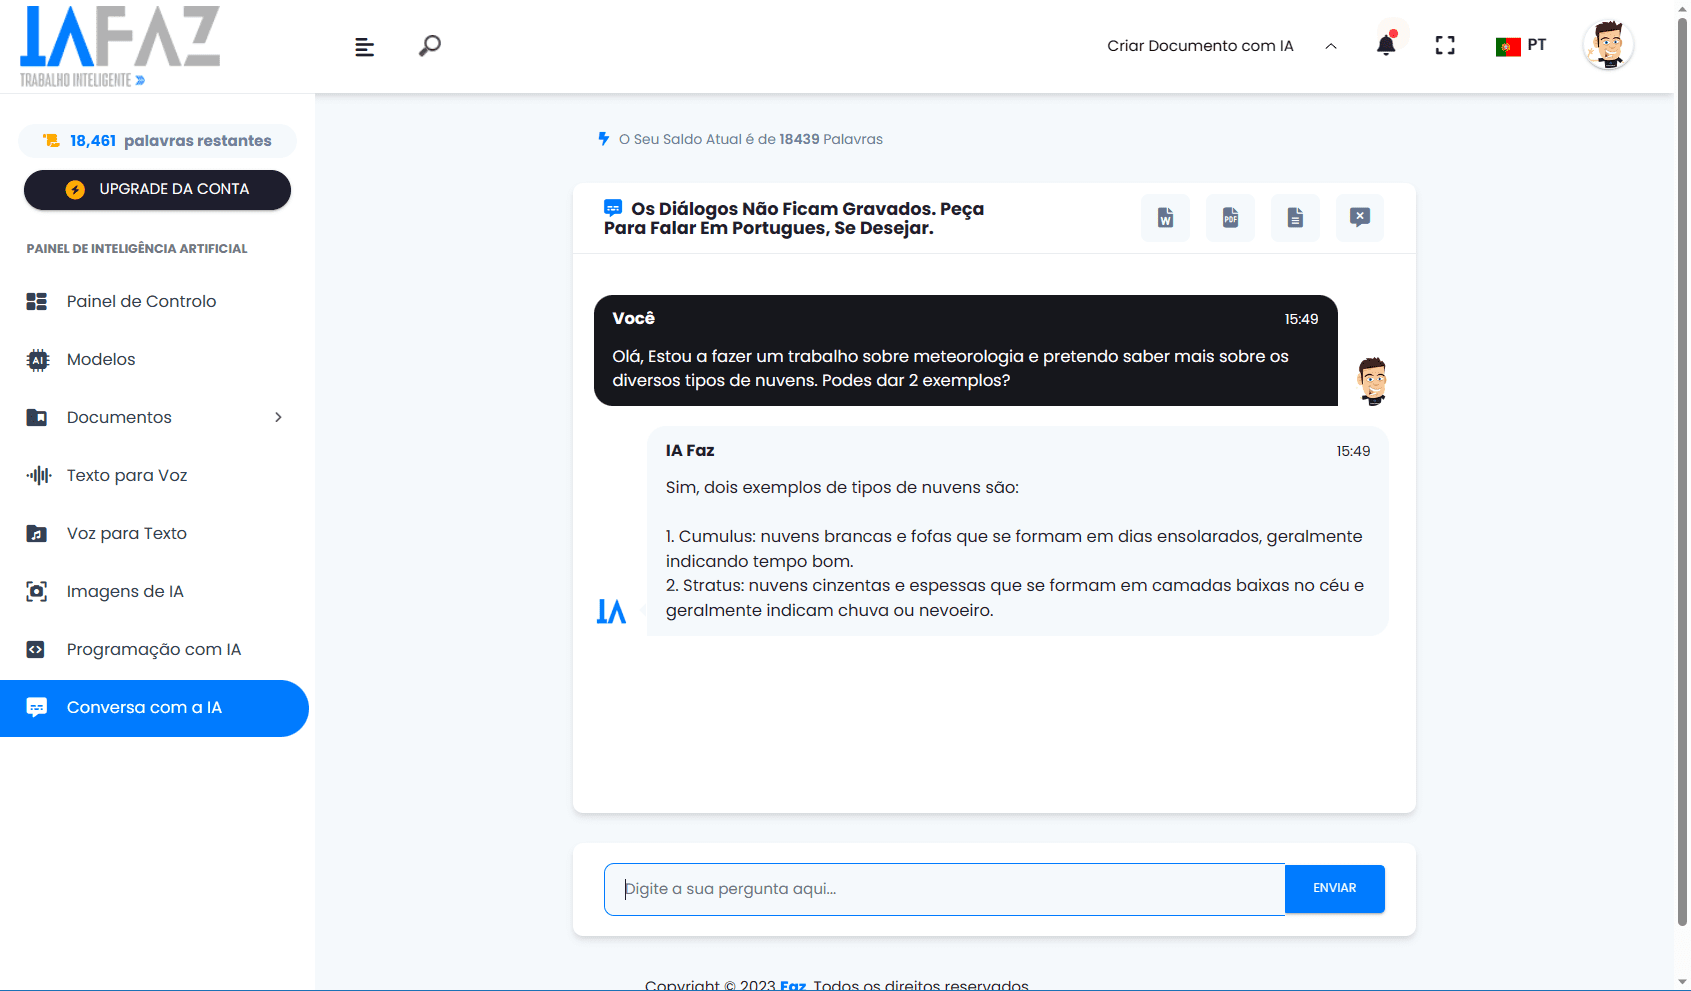Open the search magnifier icon
1691x991 pixels.
[430, 46]
